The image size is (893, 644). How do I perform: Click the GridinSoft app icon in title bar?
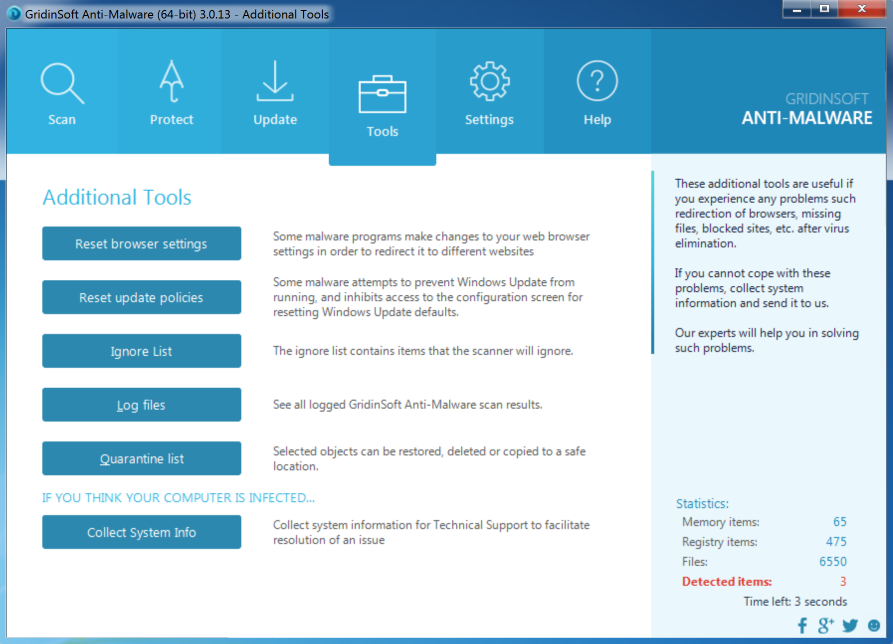coord(14,13)
